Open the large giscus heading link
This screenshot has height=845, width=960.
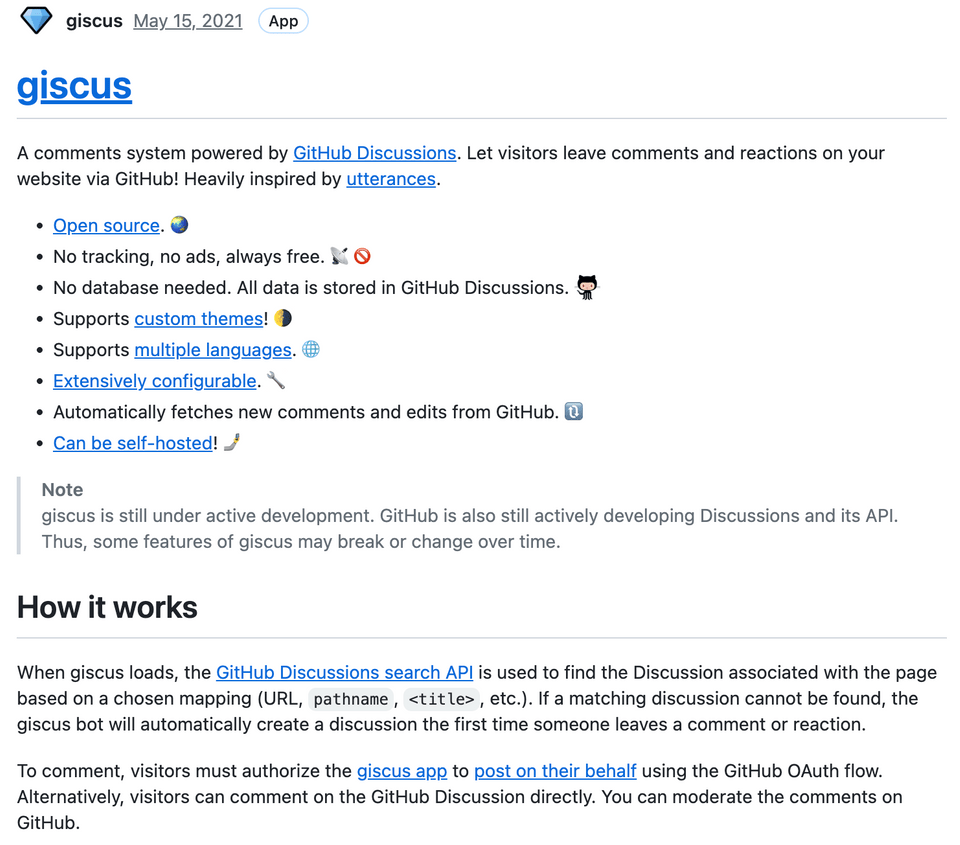74,86
